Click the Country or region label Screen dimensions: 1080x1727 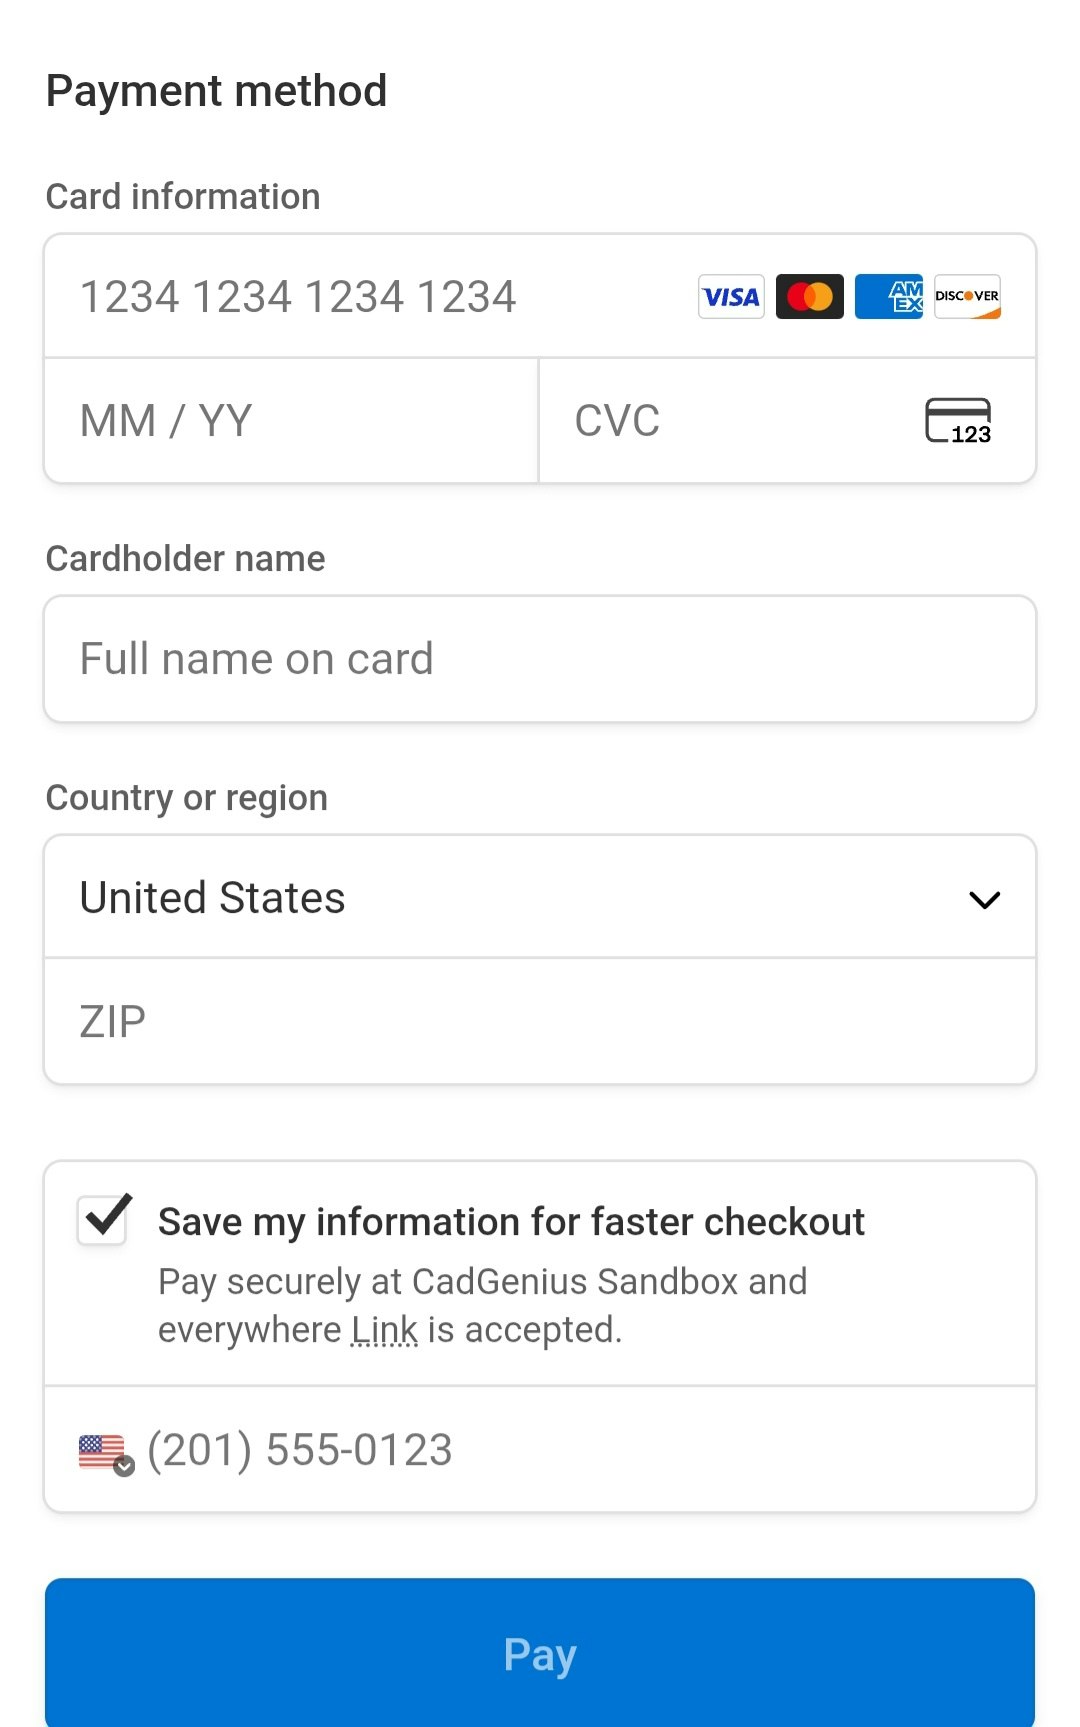pos(187,798)
